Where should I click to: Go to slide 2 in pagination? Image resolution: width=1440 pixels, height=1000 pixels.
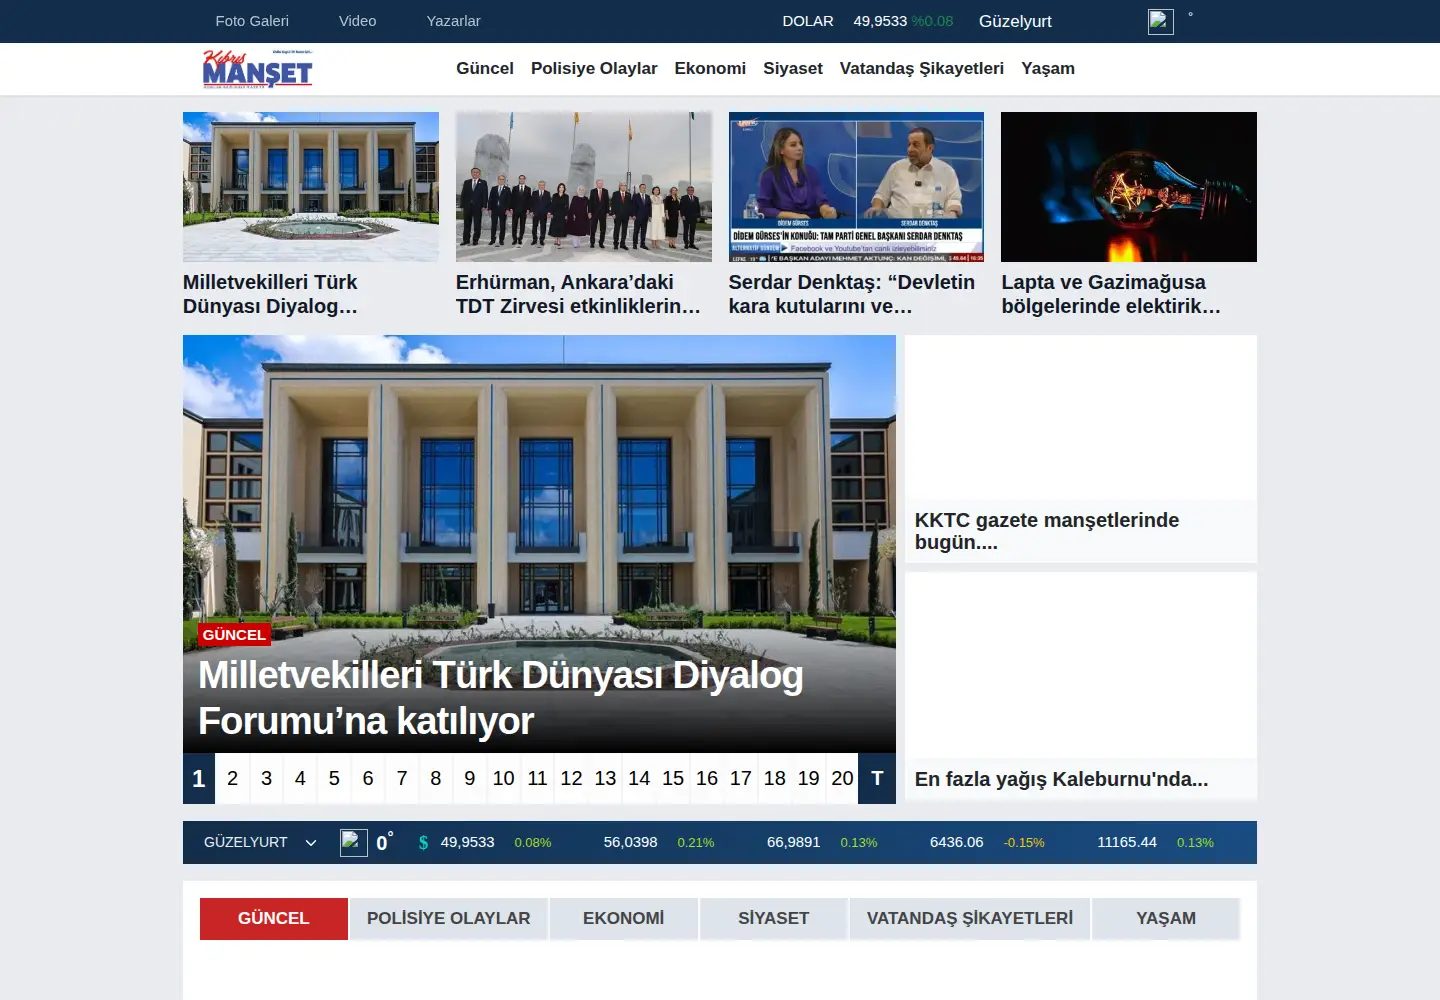click(232, 778)
